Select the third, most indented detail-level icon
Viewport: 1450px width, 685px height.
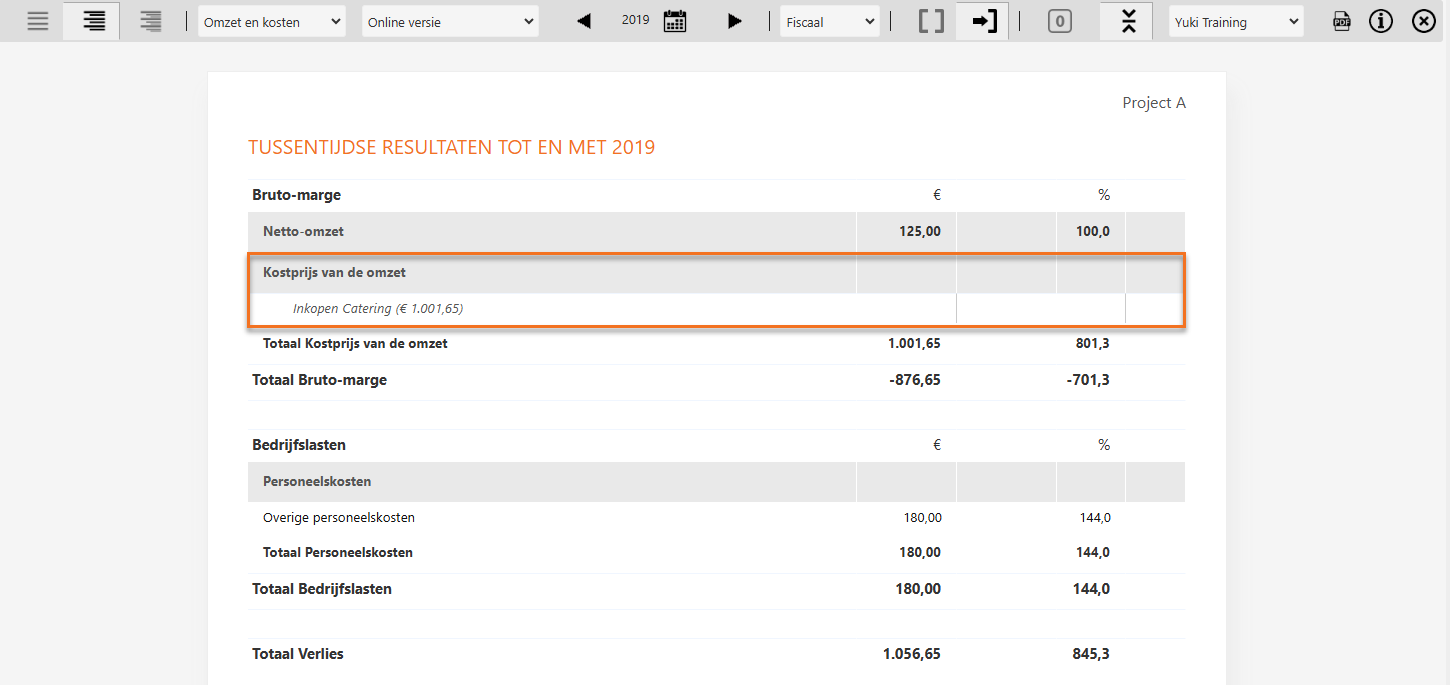coord(151,21)
